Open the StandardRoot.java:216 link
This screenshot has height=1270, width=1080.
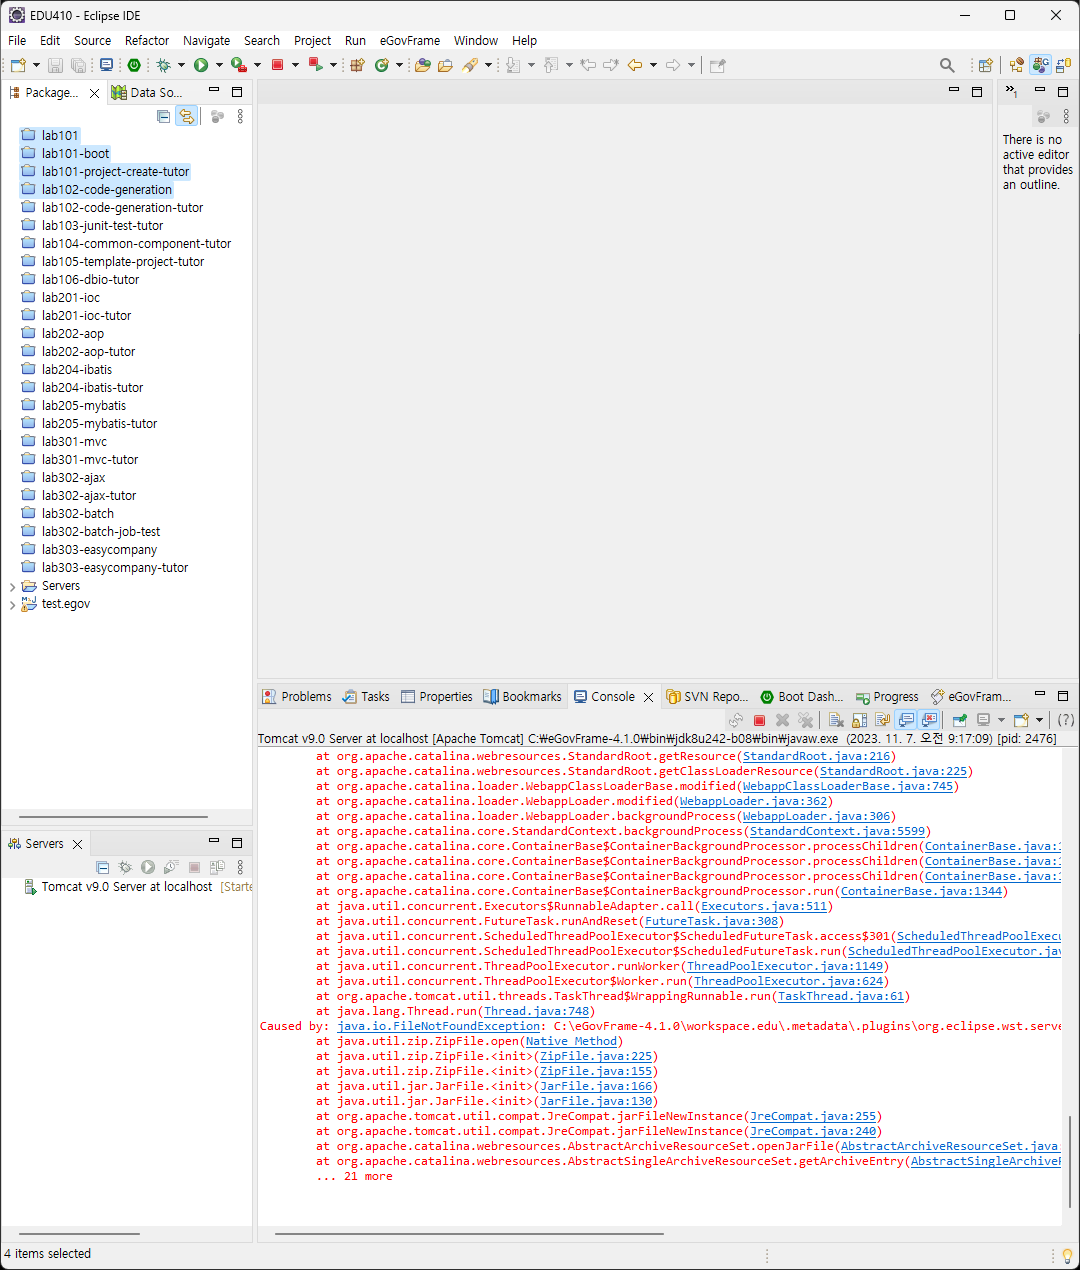pyautogui.click(x=816, y=756)
